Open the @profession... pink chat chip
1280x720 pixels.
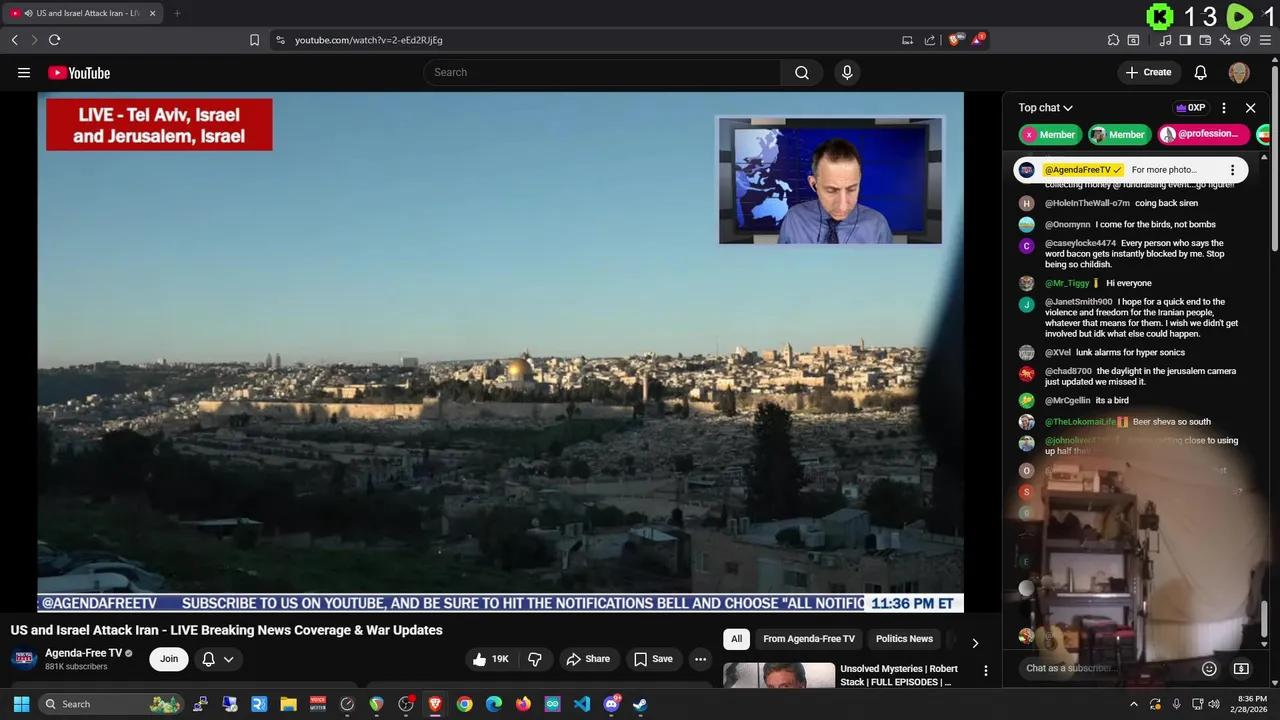(1204, 134)
